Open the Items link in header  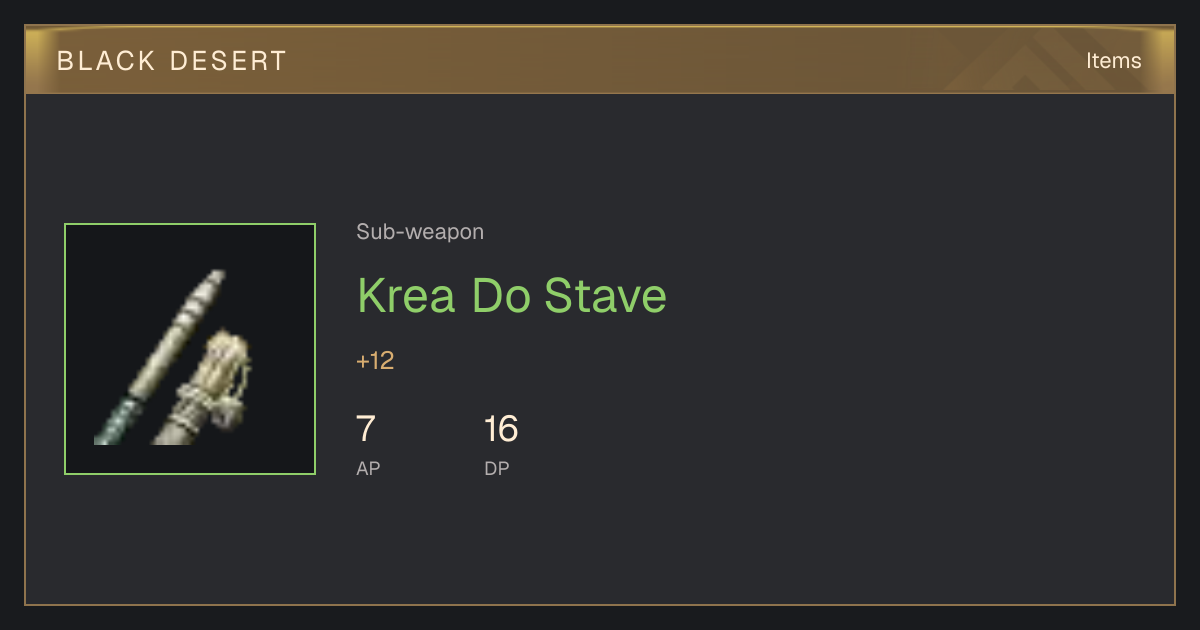pyautogui.click(x=1113, y=61)
